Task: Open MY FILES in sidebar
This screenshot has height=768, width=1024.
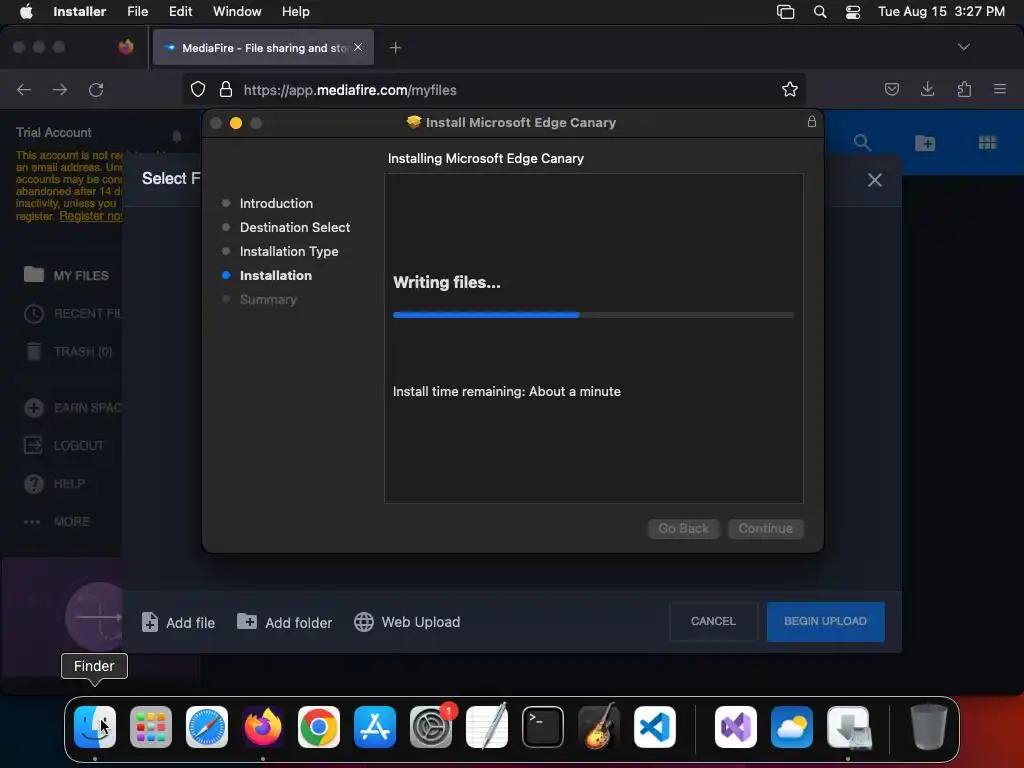Action: [66, 276]
